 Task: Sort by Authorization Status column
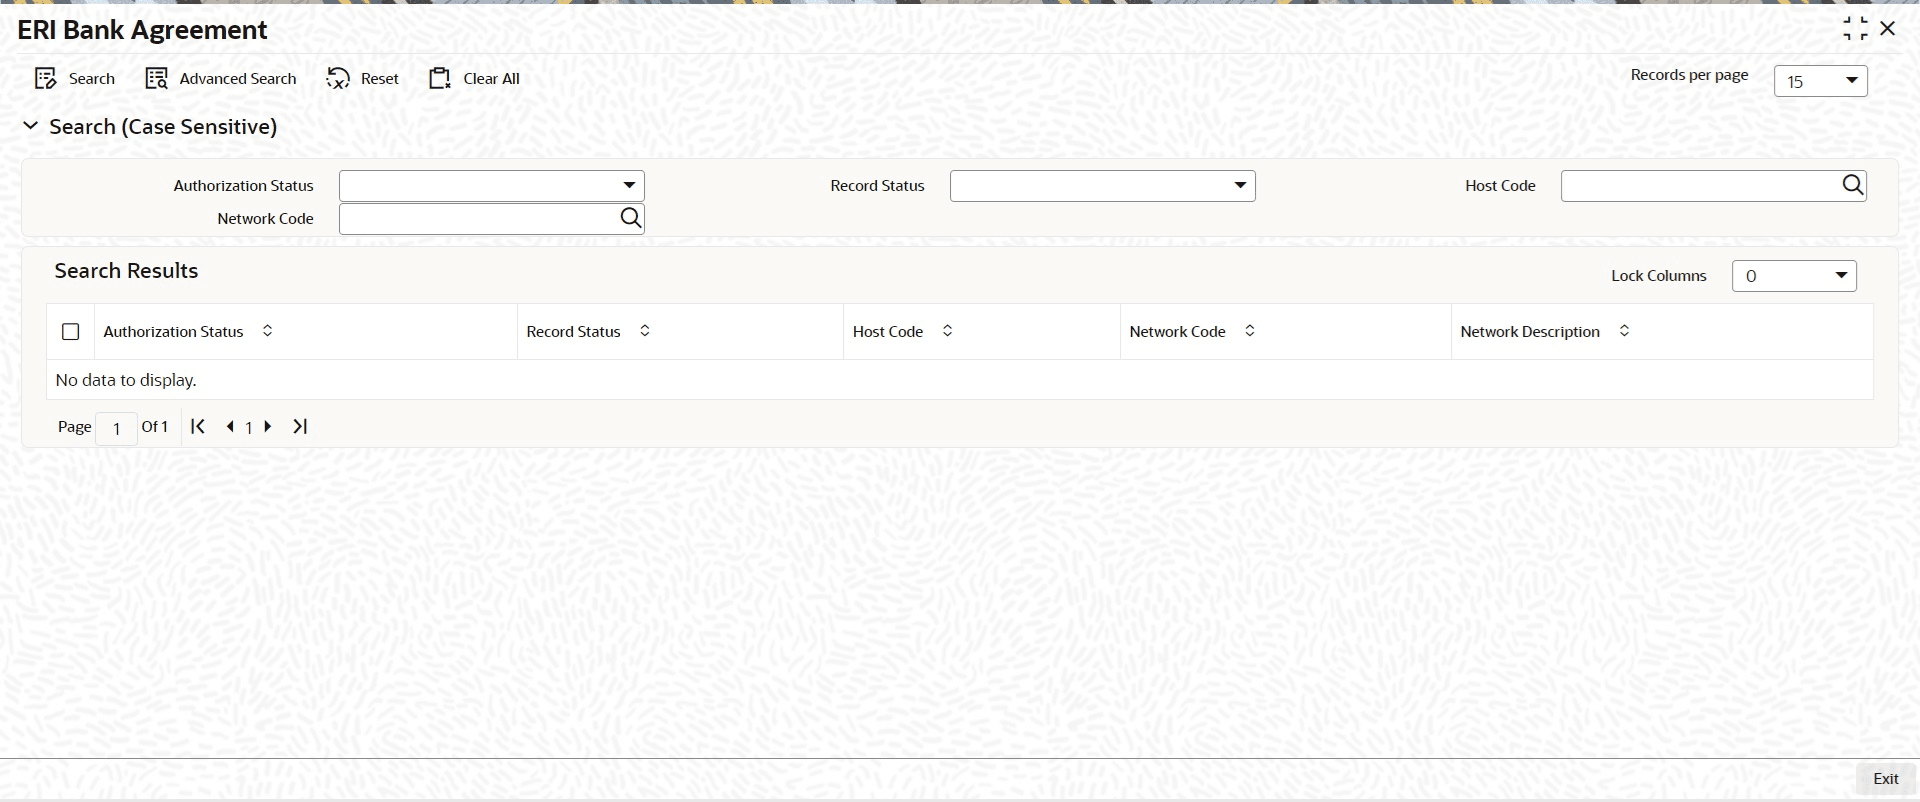point(267,331)
